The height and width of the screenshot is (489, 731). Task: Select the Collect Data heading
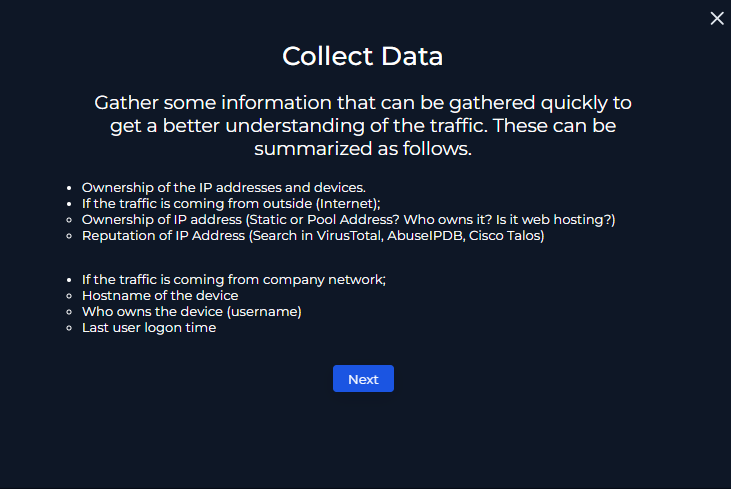point(362,56)
